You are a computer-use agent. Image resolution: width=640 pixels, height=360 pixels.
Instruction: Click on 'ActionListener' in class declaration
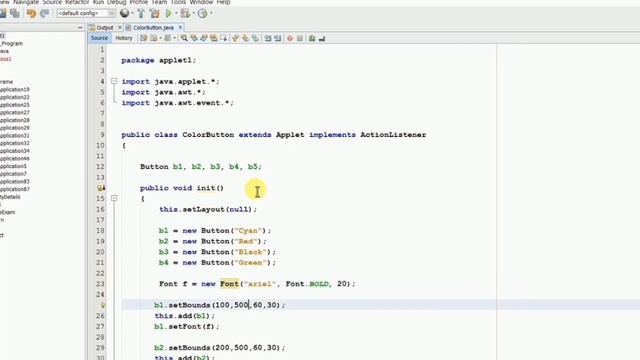393,135
